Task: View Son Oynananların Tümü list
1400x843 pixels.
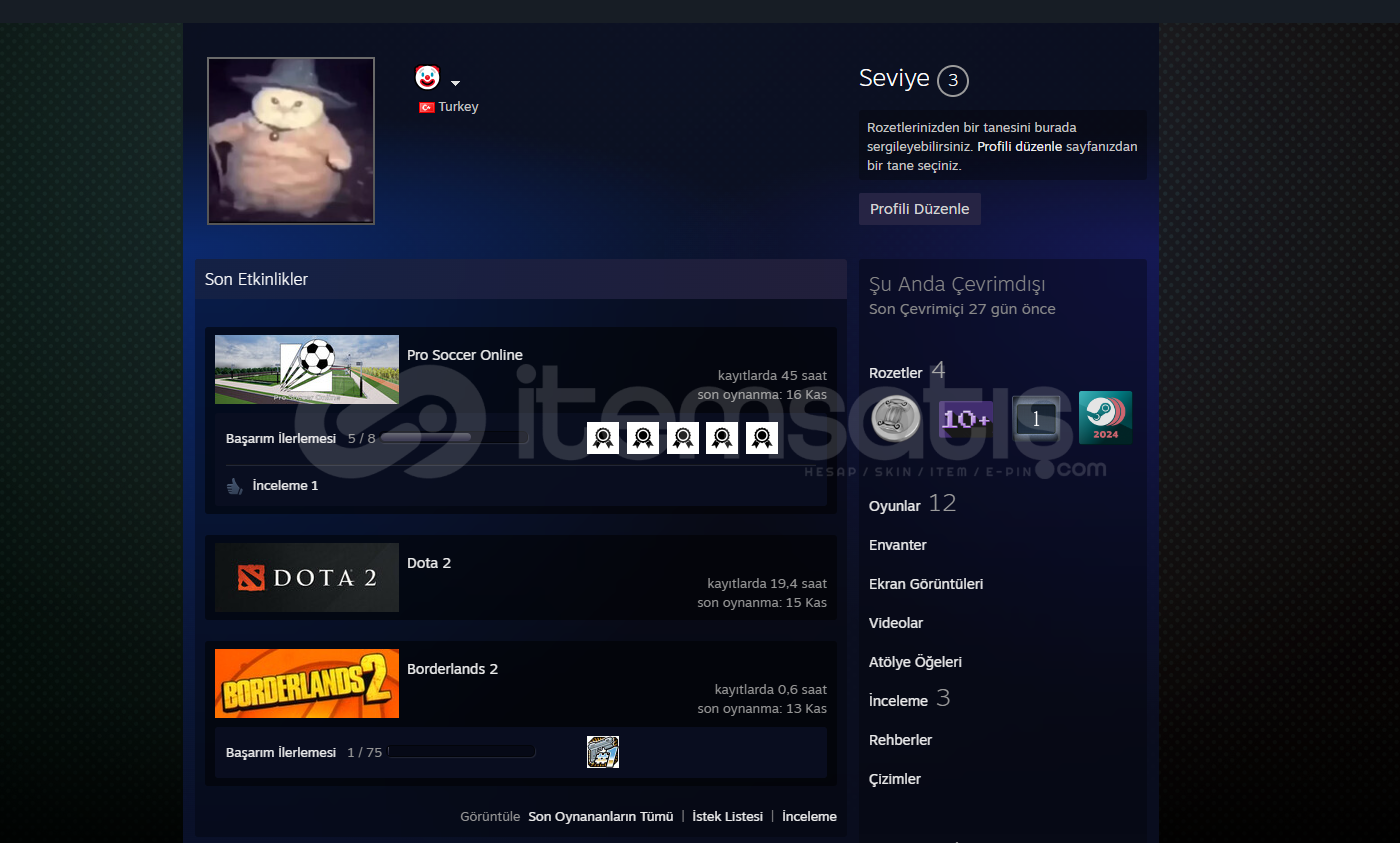Action: click(x=601, y=817)
